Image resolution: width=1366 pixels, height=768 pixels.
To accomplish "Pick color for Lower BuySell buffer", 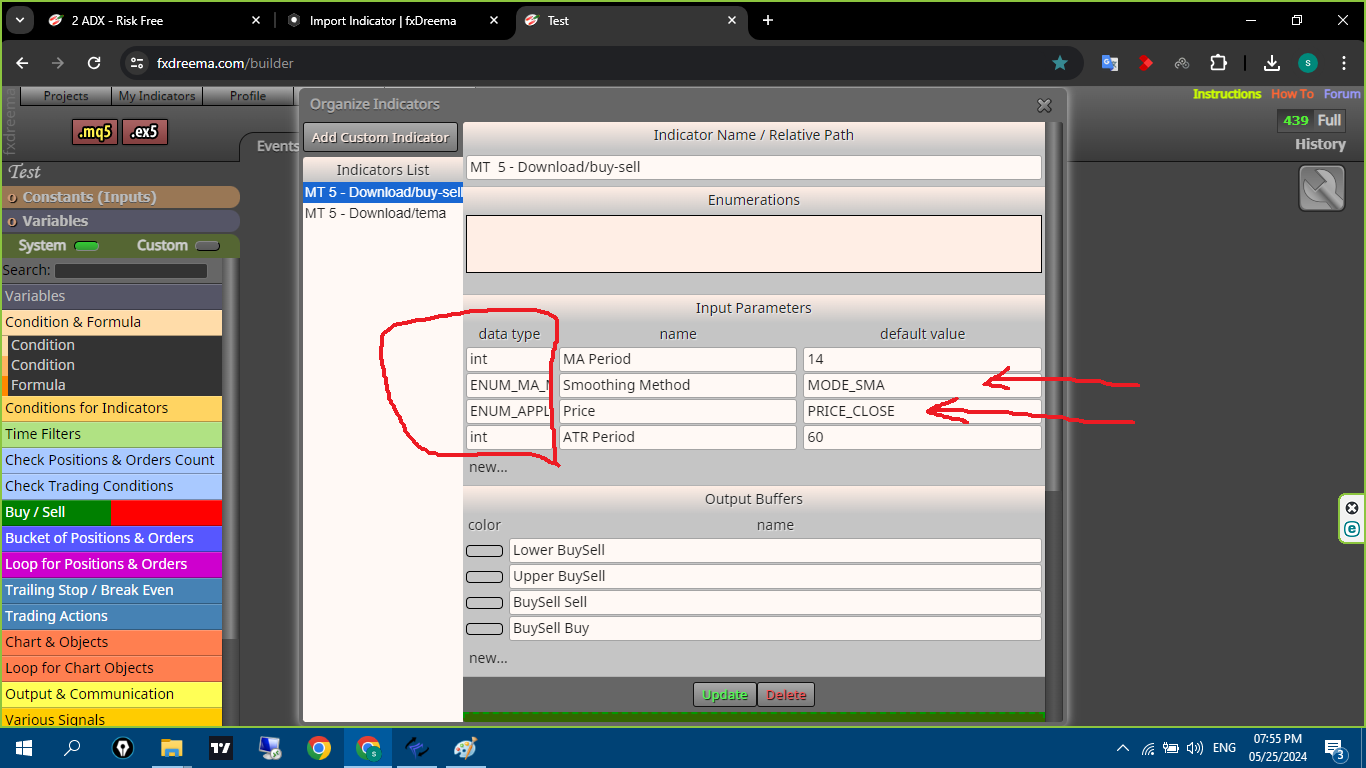I will (485, 551).
